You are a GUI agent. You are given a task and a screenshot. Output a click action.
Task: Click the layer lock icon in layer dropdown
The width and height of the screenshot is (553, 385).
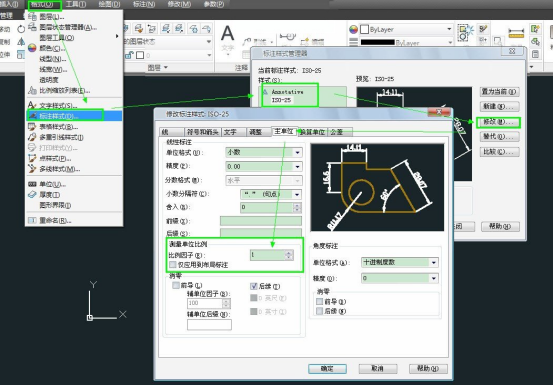pos(129,55)
